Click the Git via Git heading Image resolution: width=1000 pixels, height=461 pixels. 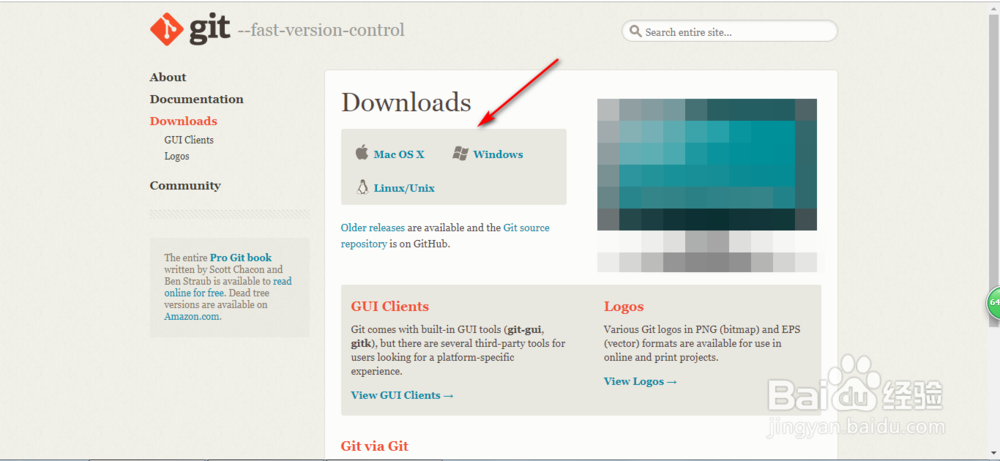tap(374, 446)
